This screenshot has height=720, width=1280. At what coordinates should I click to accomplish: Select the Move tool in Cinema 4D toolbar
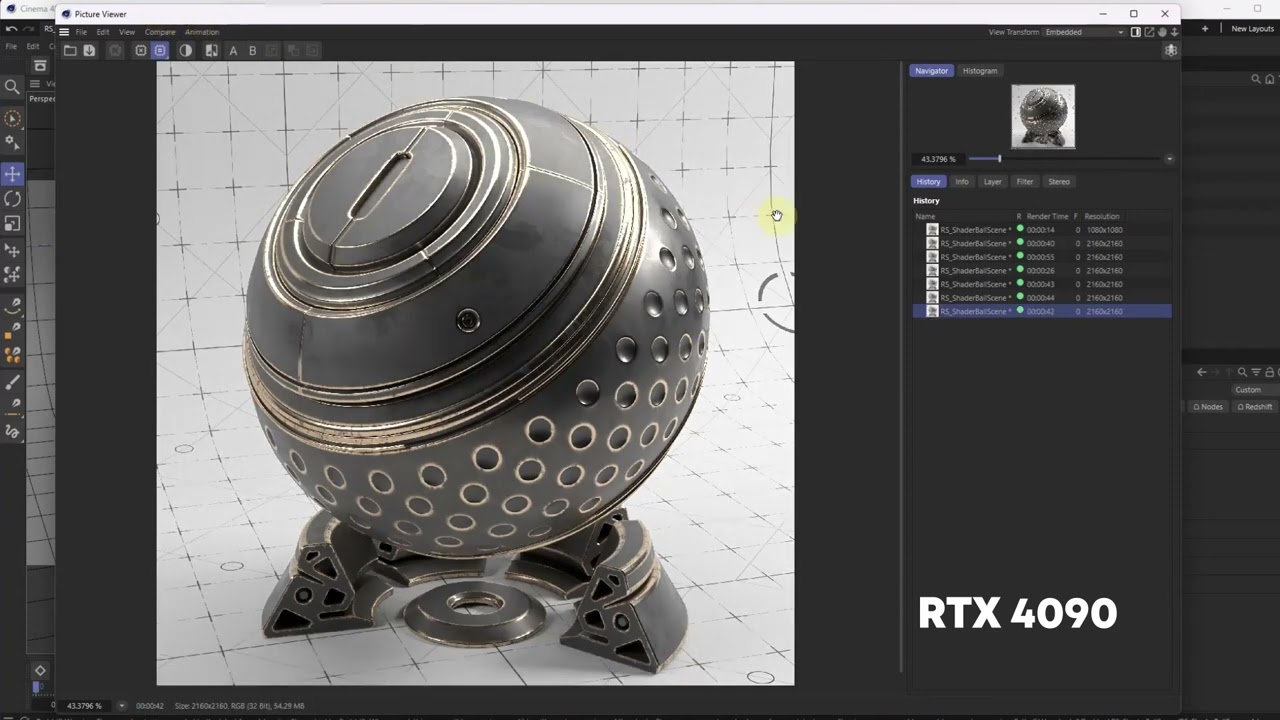pos(12,174)
